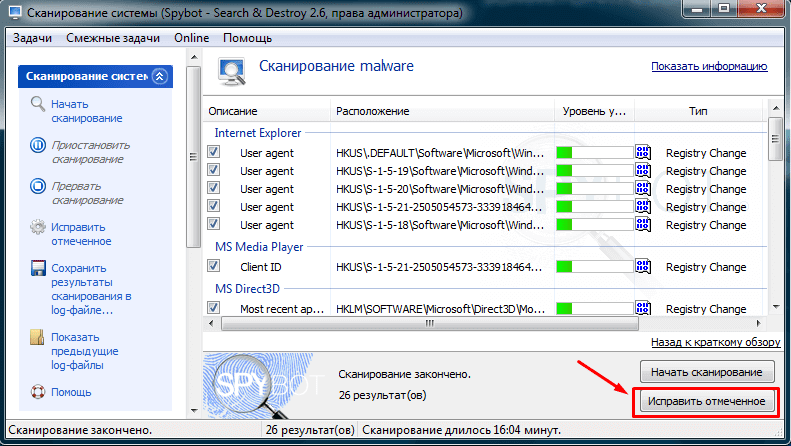Sort by the Расположение column header
791x446 pixels.
(442, 111)
